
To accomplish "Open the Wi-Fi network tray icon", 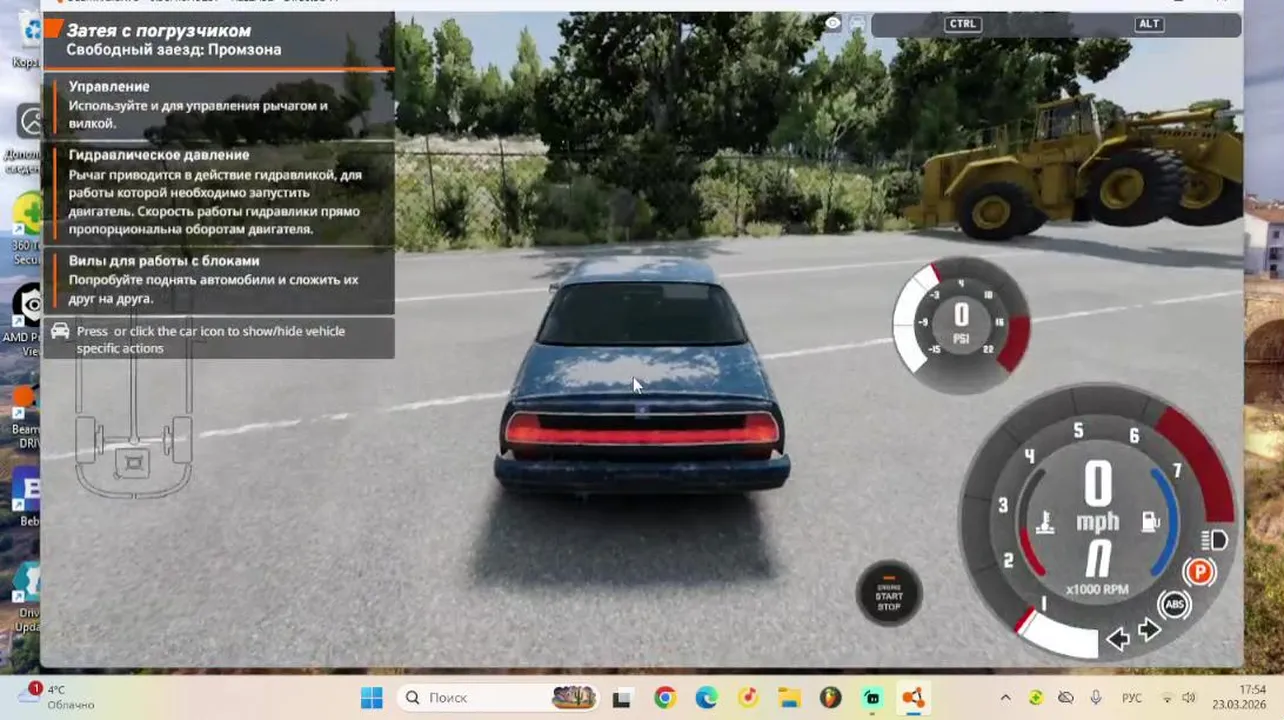I will pyautogui.click(x=1167, y=697).
